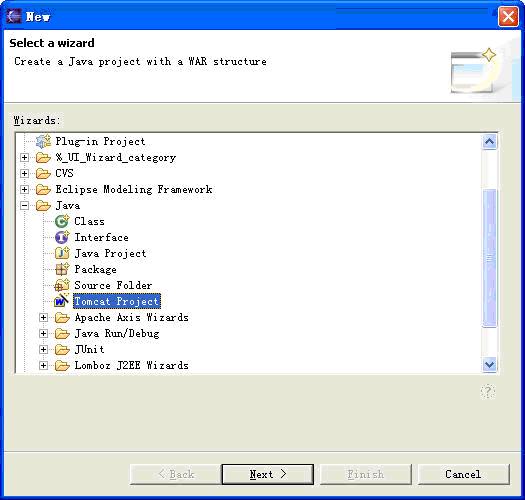Select the 'JUnit' label
The width and height of the screenshot is (525, 500).
89,350
